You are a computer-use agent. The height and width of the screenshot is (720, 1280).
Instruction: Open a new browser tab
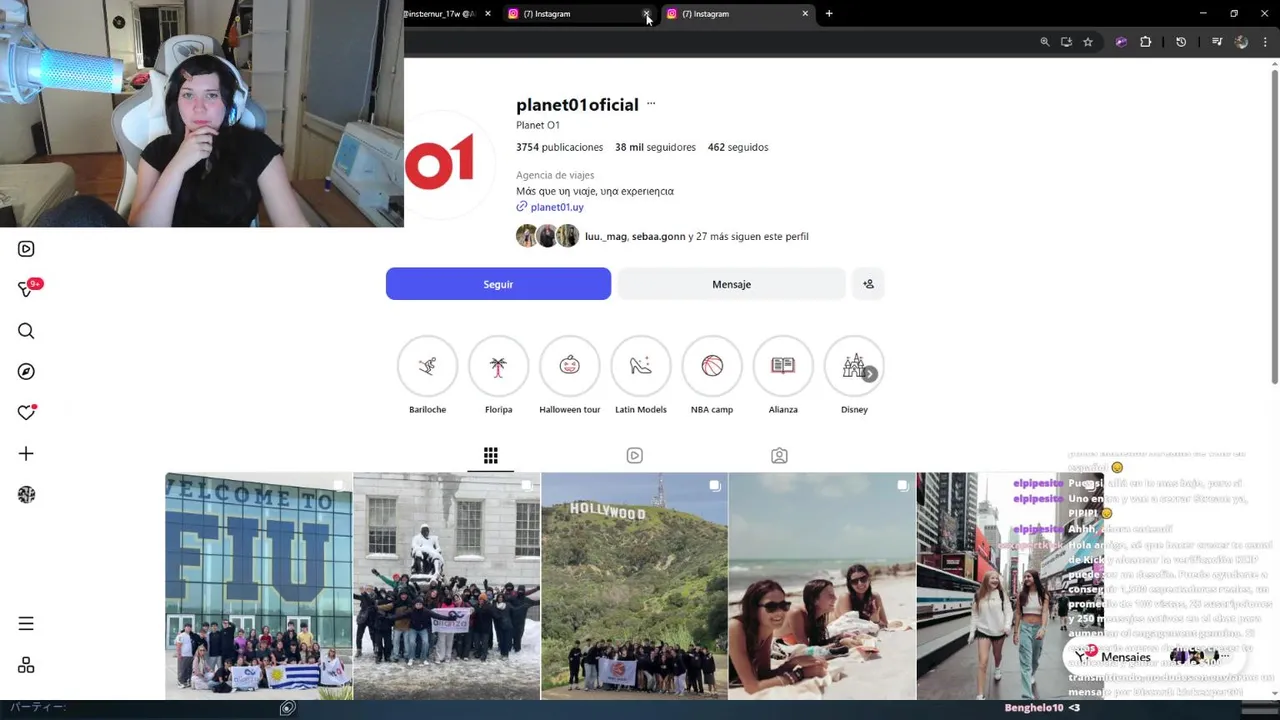829,14
